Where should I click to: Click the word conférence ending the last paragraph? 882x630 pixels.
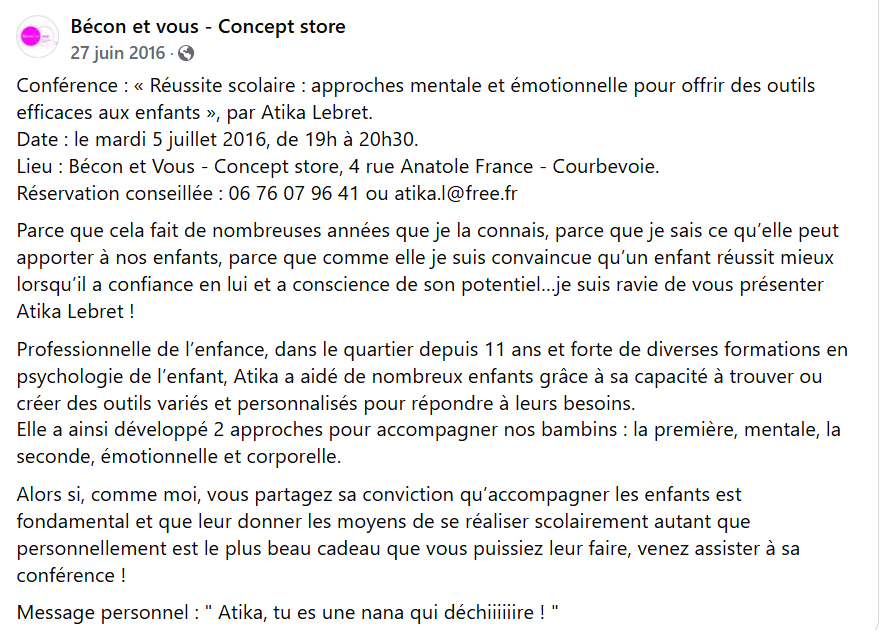pos(65,576)
